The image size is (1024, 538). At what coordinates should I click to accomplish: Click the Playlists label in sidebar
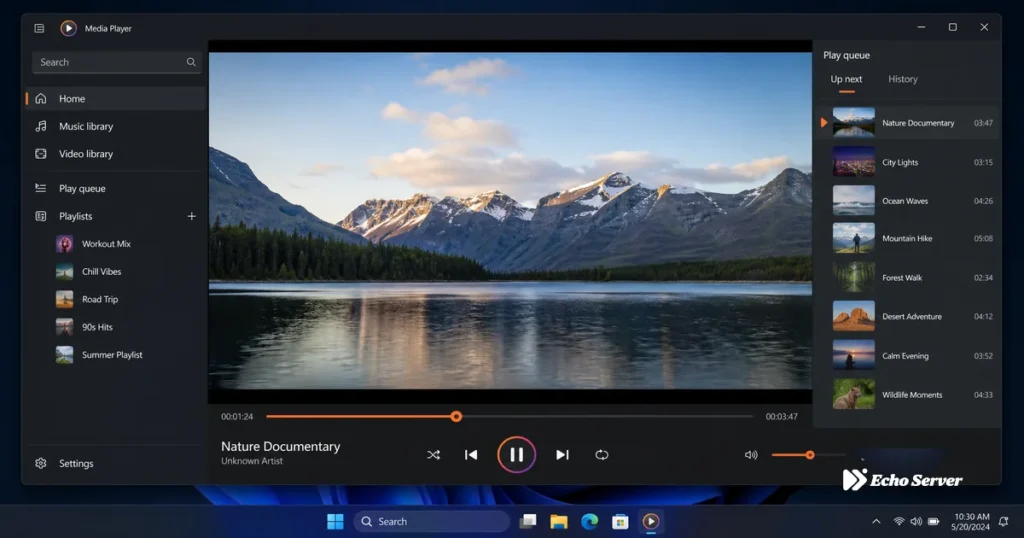pyautogui.click(x=76, y=216)
